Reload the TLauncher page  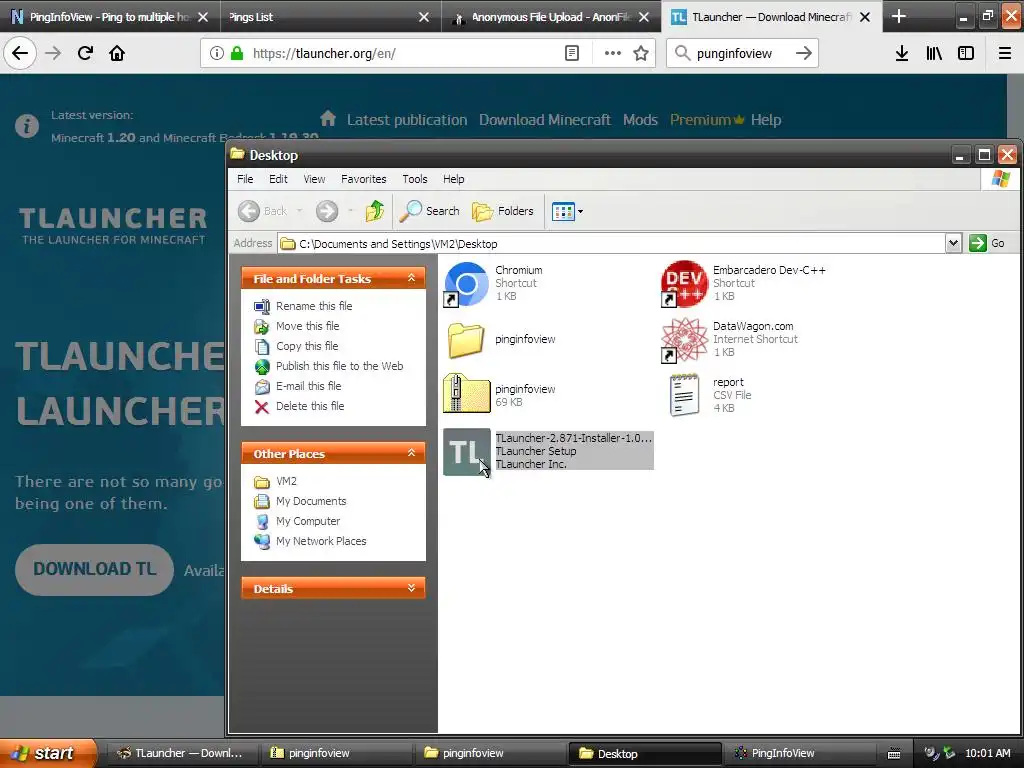[85, 54]
